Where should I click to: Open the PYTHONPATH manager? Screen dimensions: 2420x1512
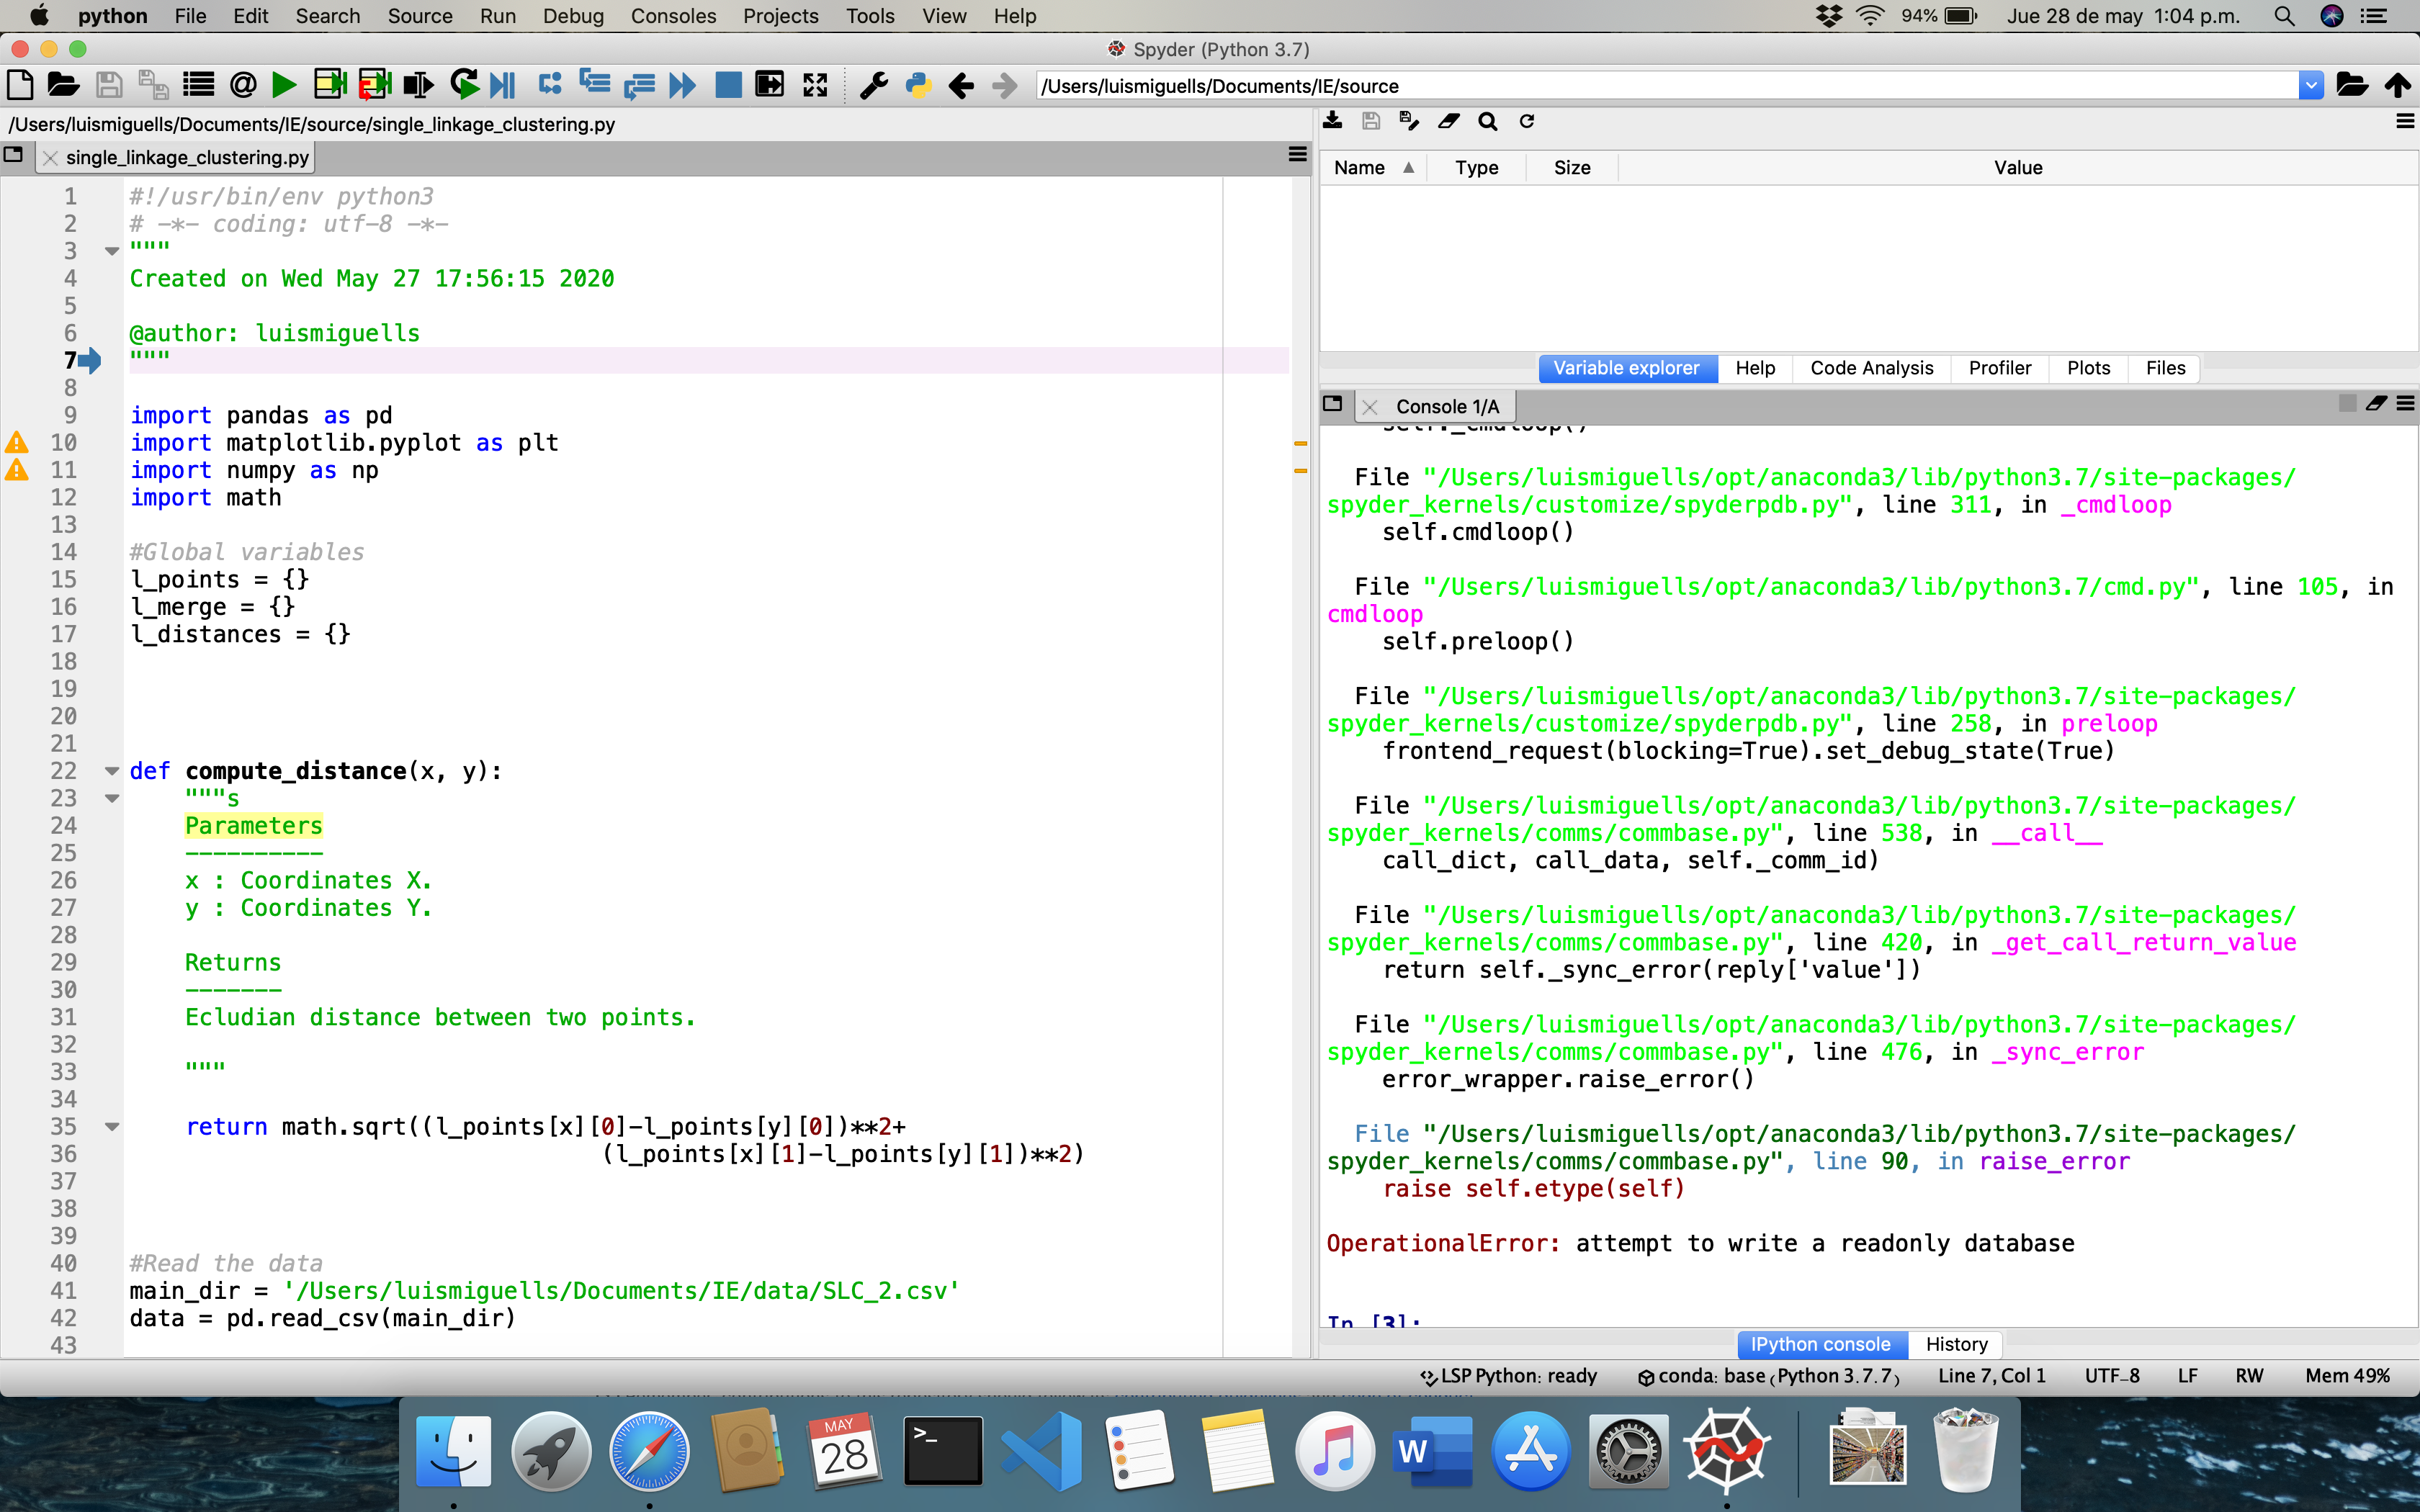click(x=917, y=84)
